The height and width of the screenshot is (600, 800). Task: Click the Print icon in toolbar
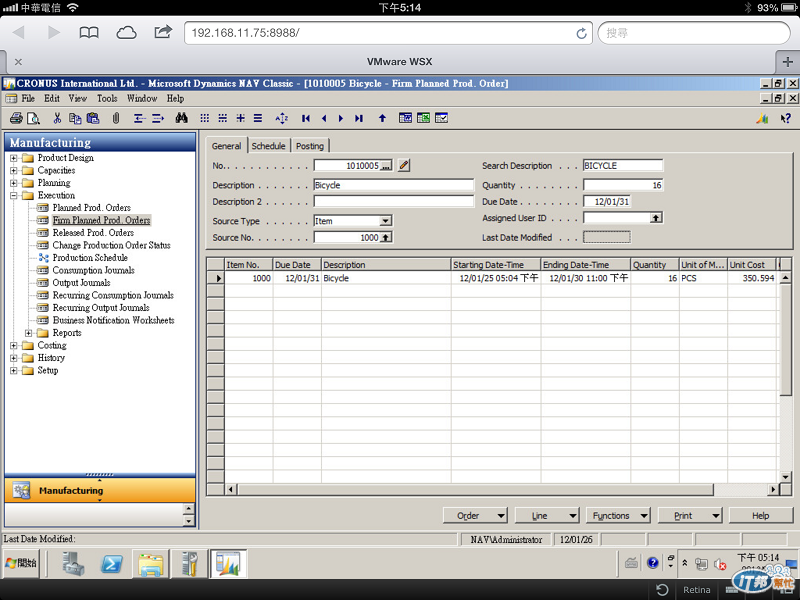tap(16, 118)
